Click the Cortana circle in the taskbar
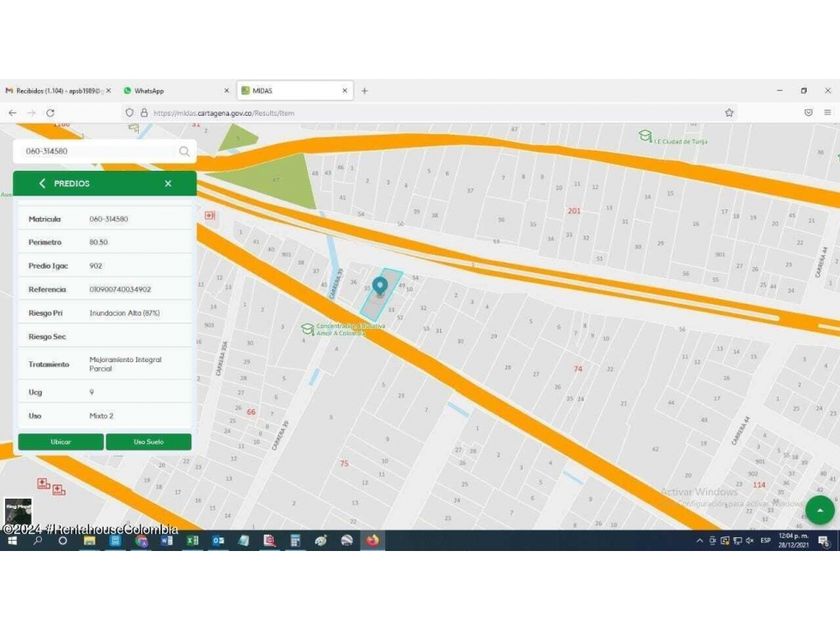This screenshot has height=630, width=840. 63,541
